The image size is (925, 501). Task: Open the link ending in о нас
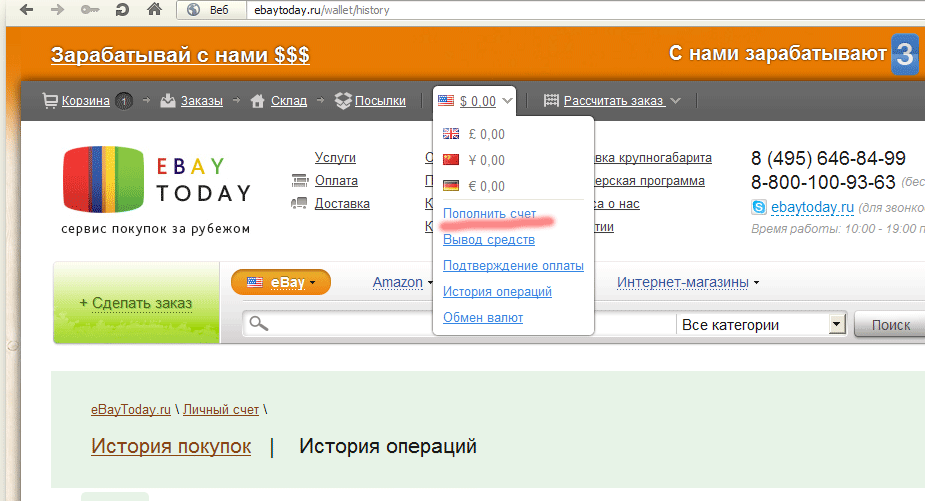pos(617,204)
